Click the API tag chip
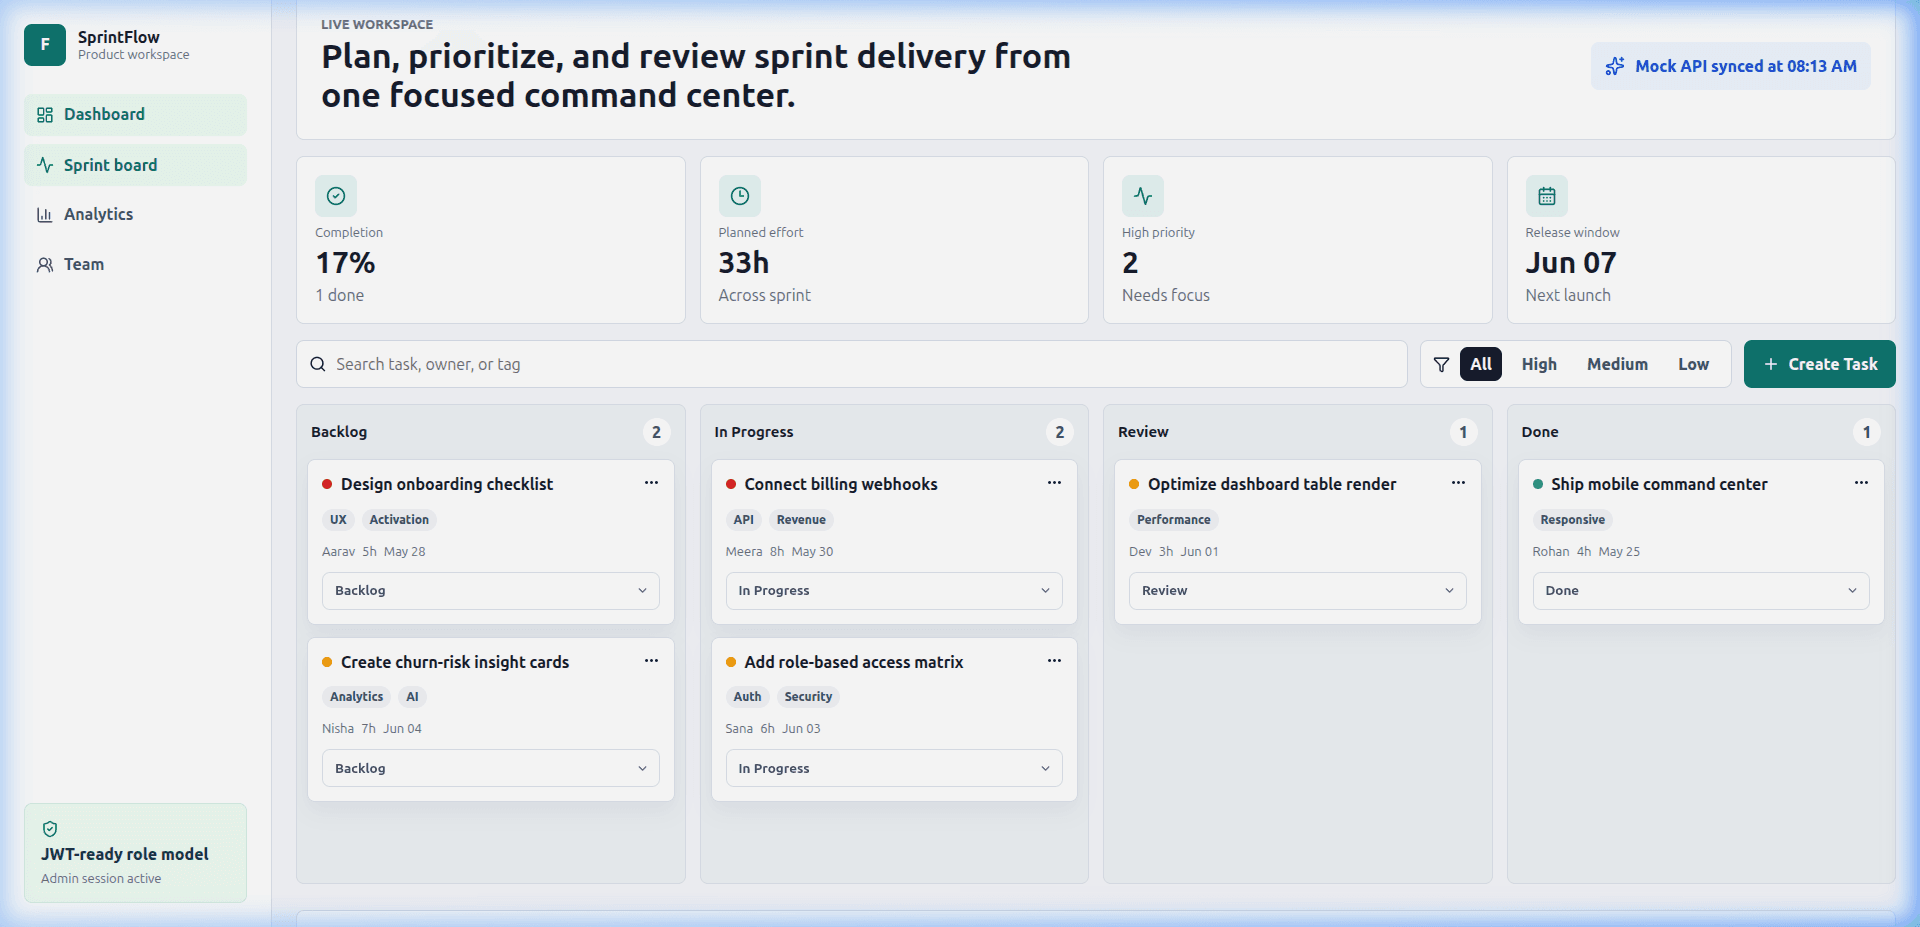1920x927 pixels. click(744, 520)
